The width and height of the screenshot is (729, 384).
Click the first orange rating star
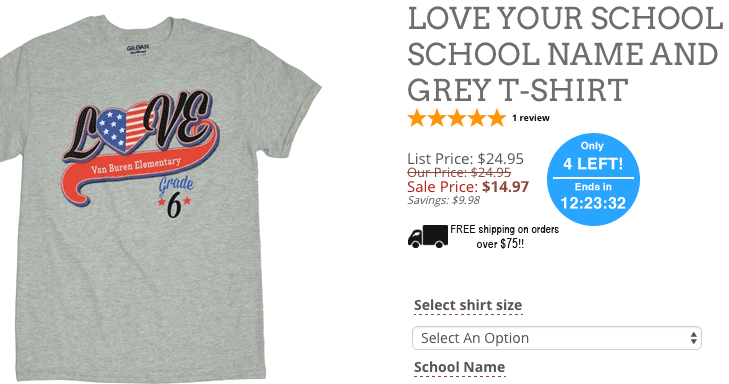click(x=417, y=118)
